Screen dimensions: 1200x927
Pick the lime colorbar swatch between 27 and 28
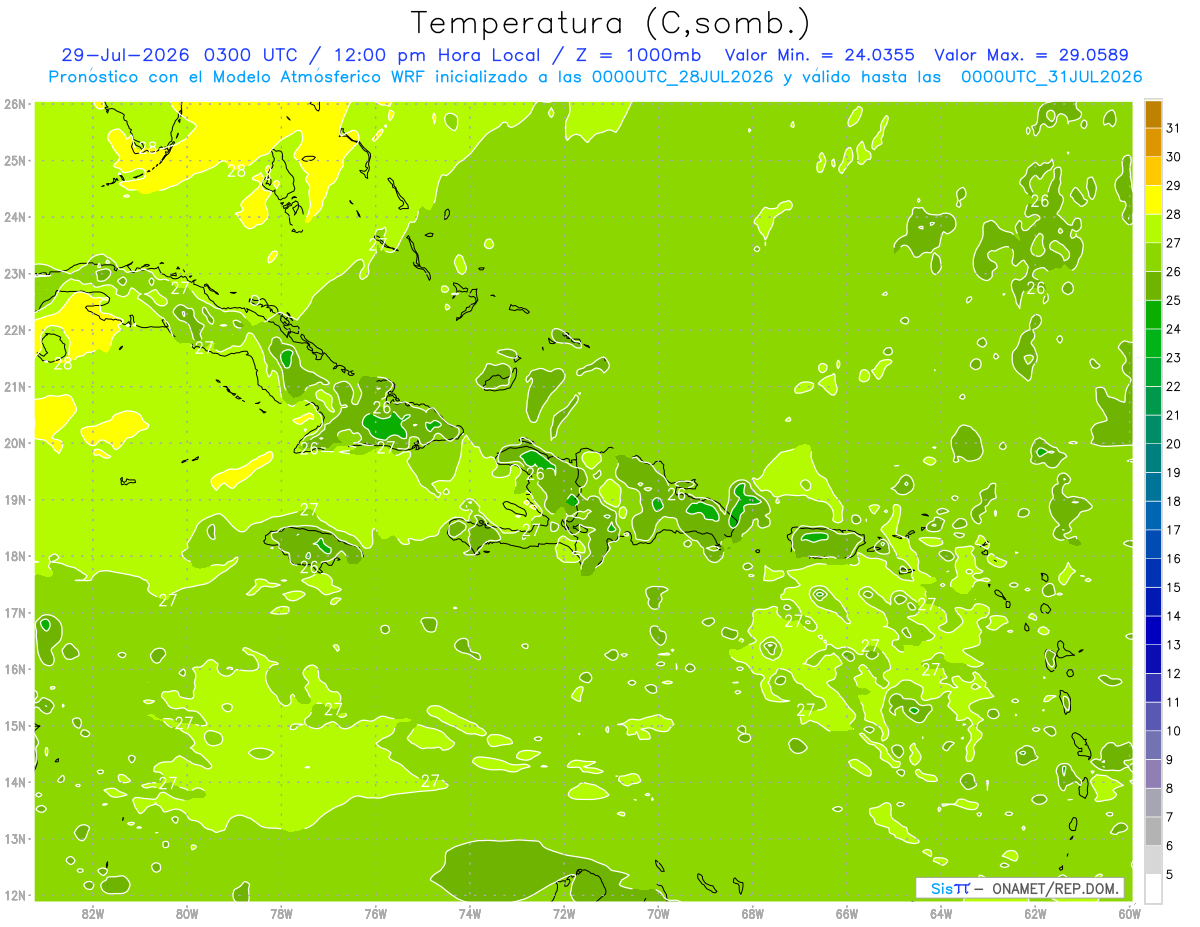(1153, 229)
